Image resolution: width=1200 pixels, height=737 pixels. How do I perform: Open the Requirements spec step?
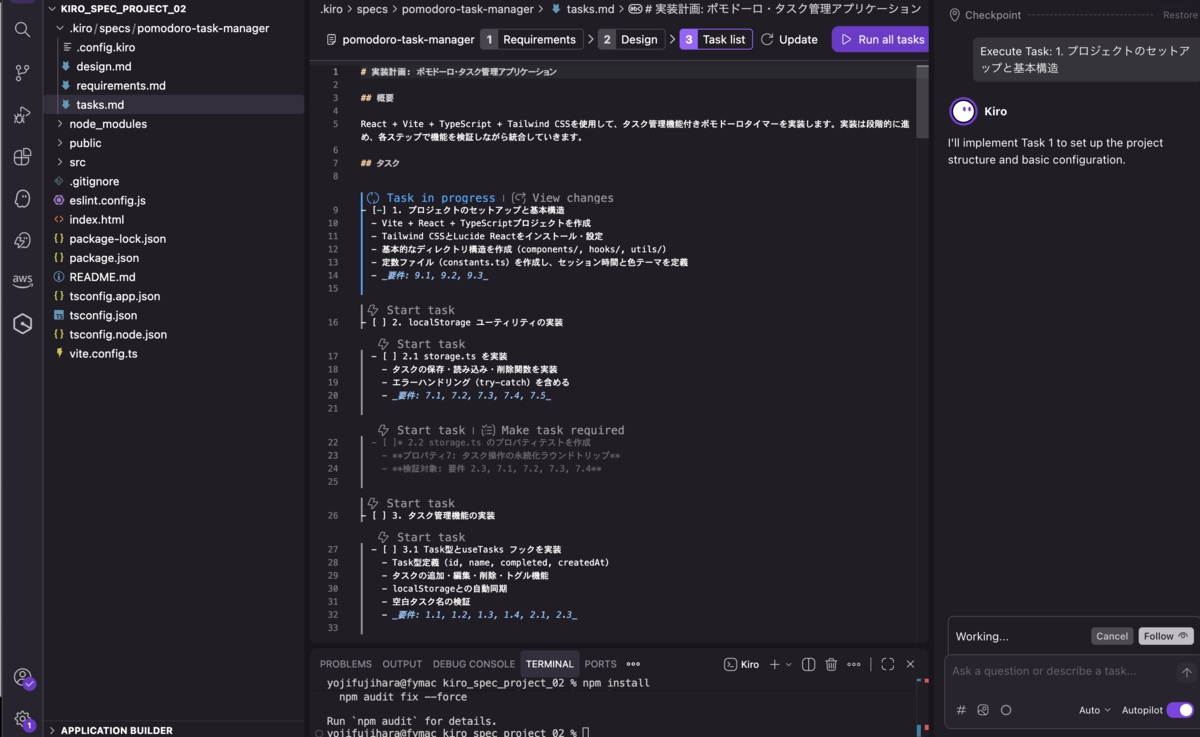tap(531, 40)
